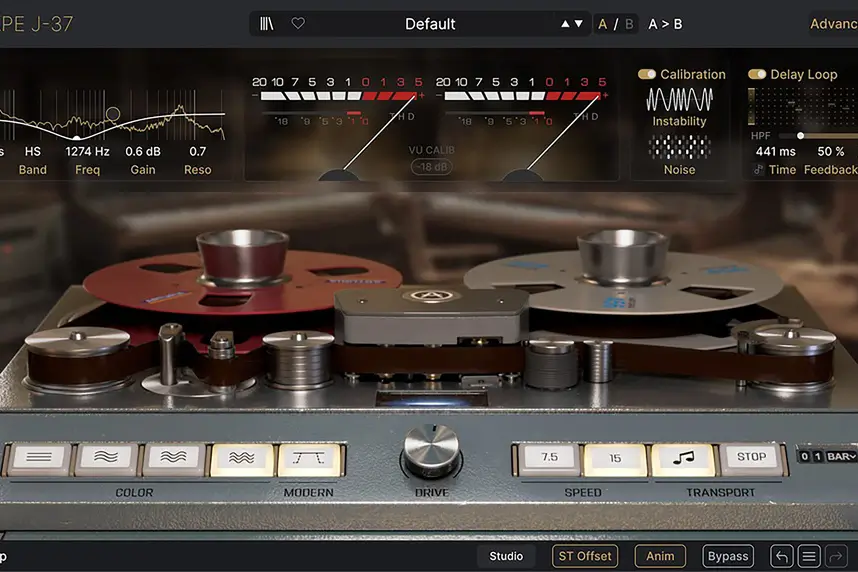This screenshot has height=572, width=858.
Task: Step to next preset with down arrow
Action: point(578,24)
